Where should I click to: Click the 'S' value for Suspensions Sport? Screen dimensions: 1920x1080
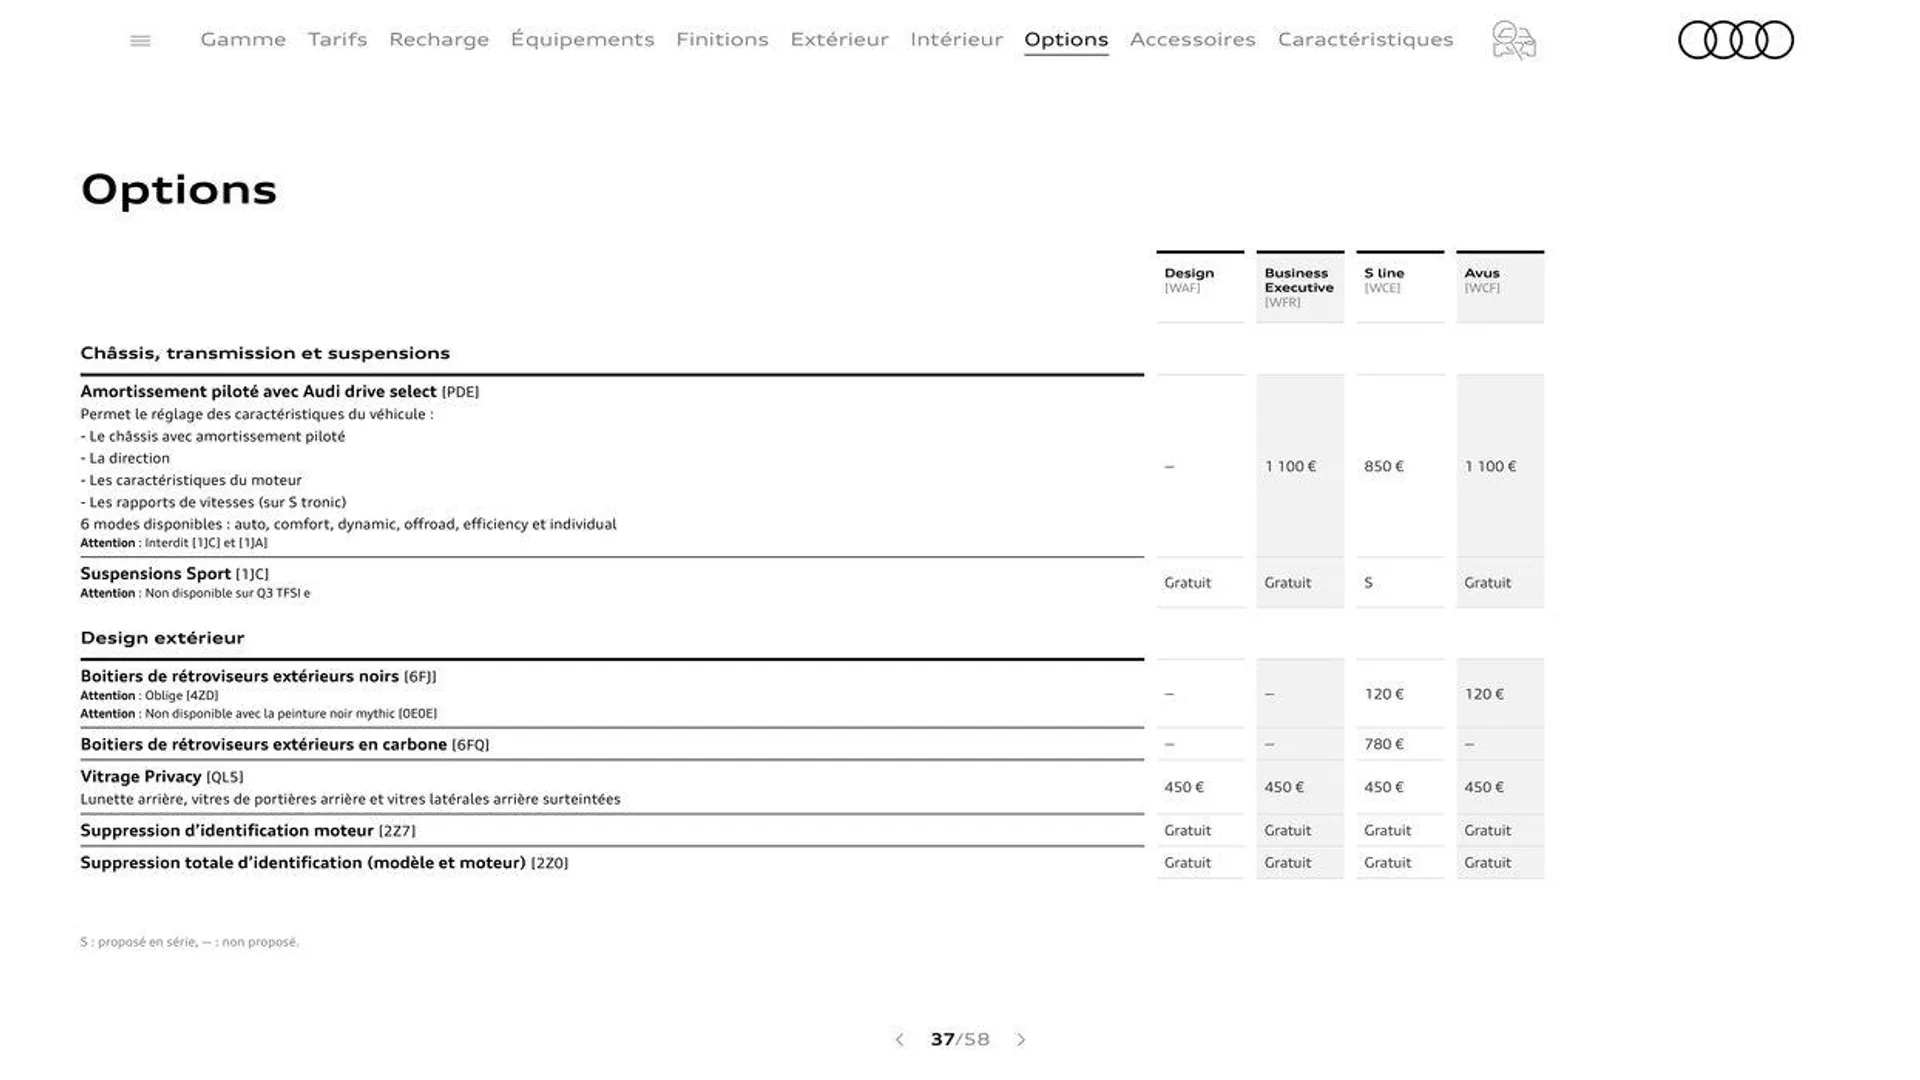tap(1369, 582)
